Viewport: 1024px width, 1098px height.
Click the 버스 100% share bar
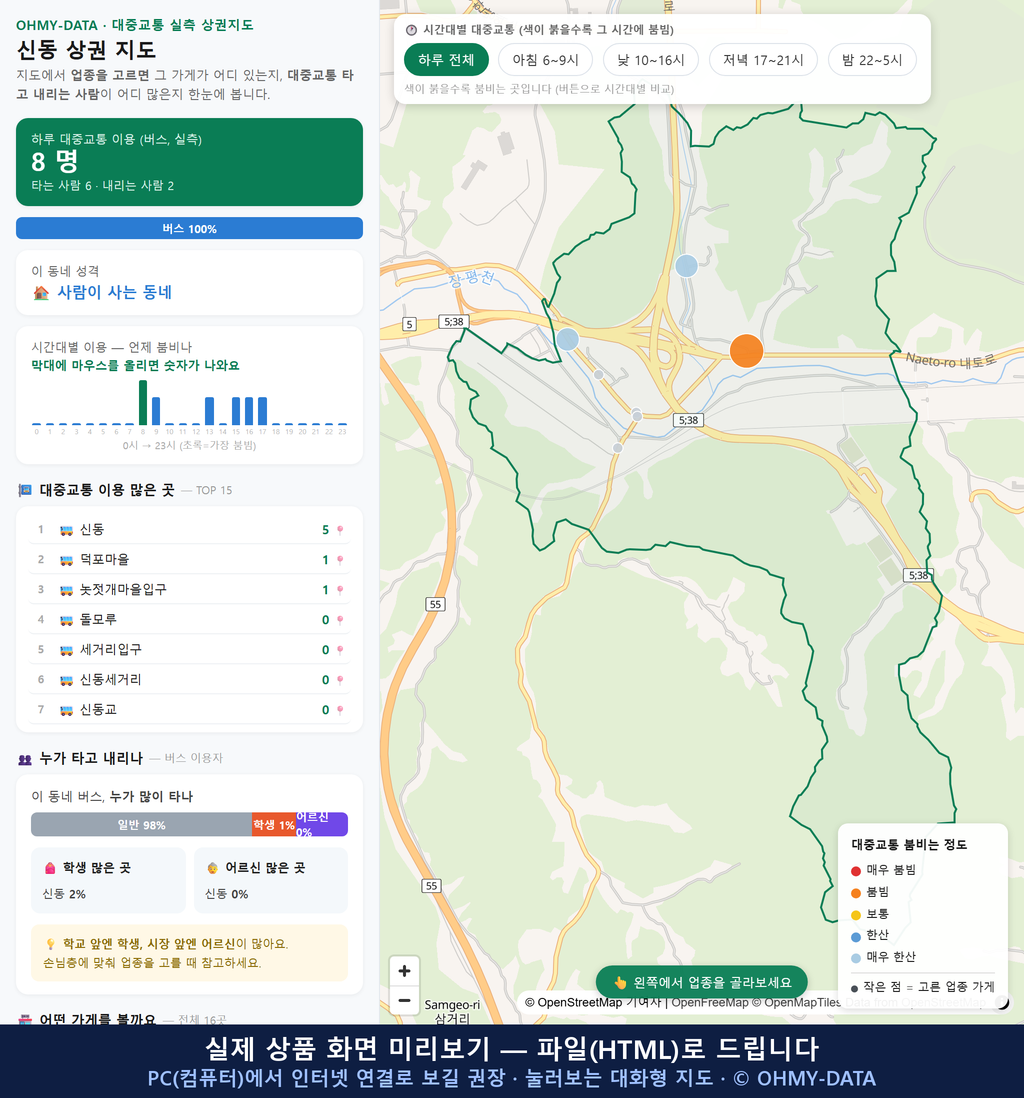pos(189,228)
